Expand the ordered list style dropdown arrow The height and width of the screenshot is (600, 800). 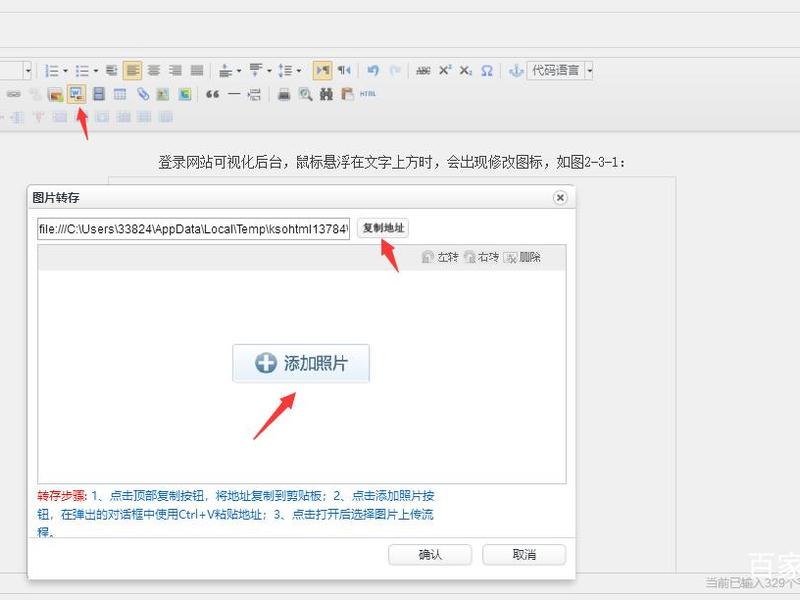[65, 70]
